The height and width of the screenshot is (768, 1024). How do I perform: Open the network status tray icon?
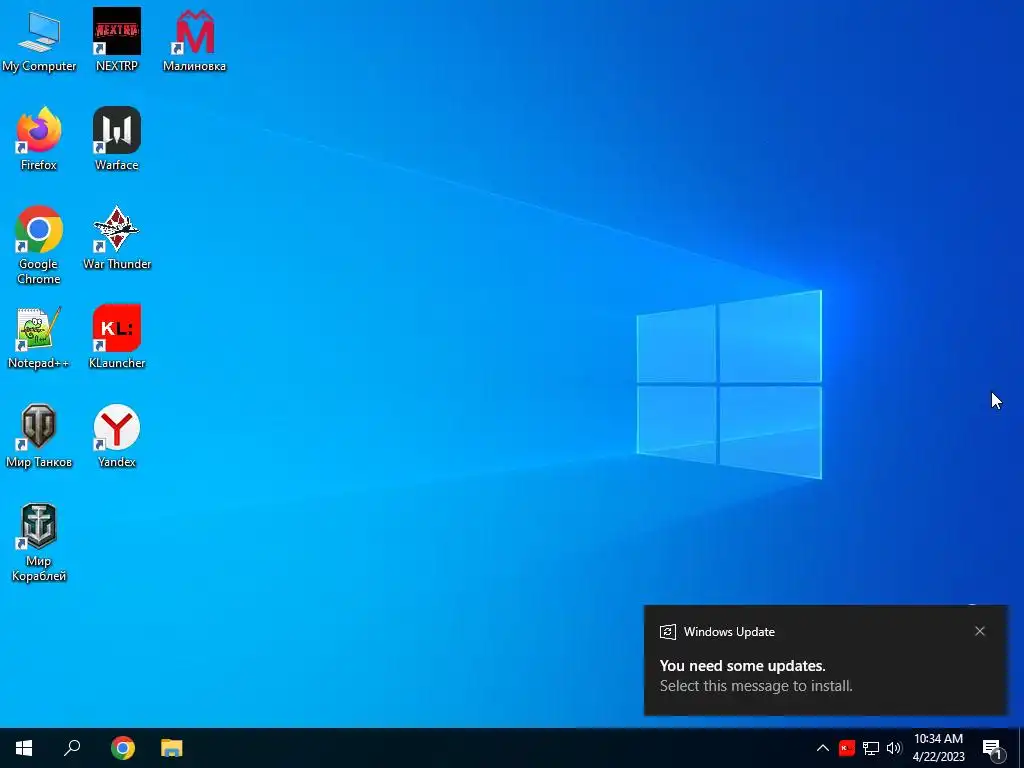click(x=871, y=748)
